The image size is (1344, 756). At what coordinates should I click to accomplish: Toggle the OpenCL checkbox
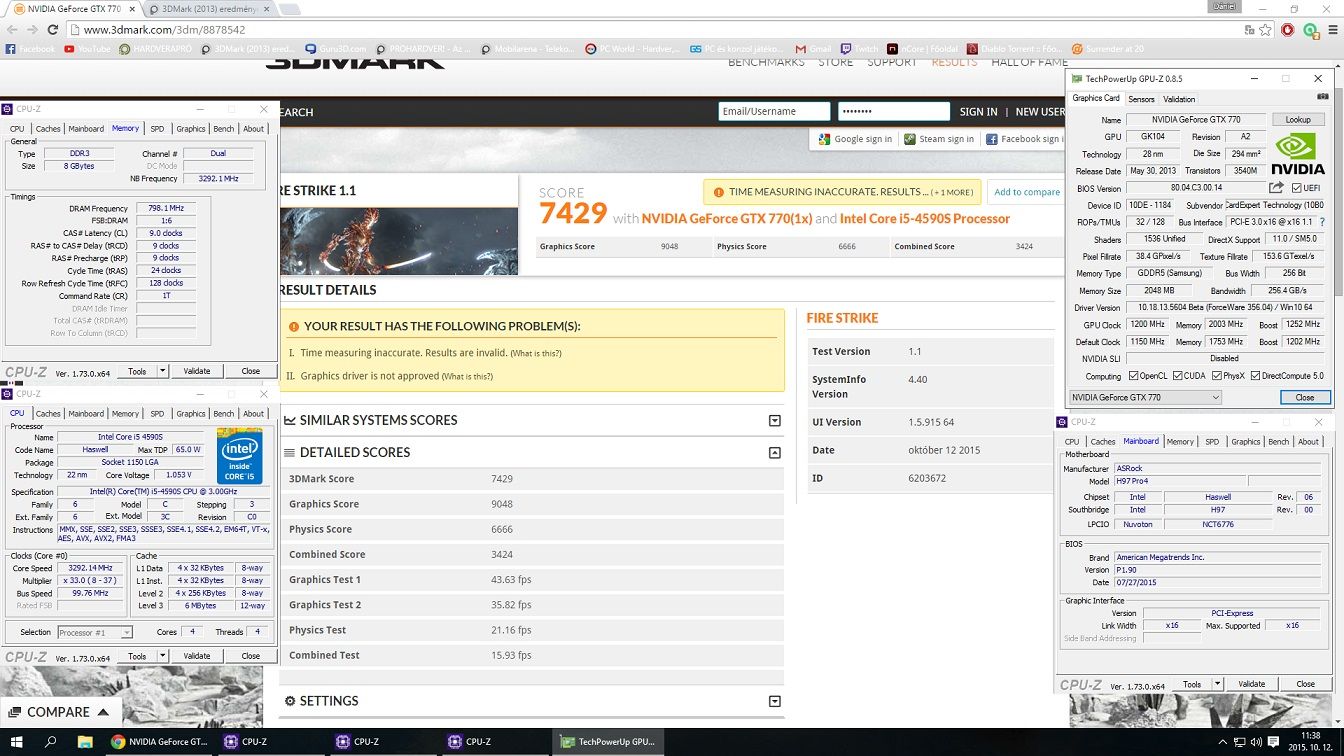(x=1133, y=376)
